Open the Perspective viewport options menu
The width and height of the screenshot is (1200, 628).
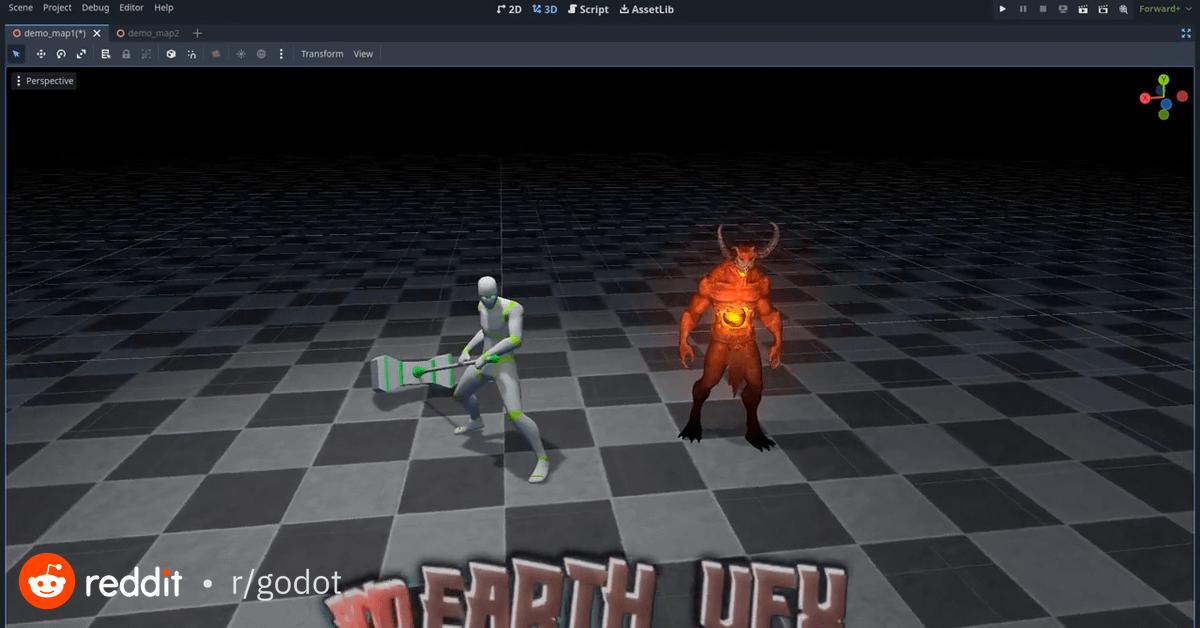point(44,81)
